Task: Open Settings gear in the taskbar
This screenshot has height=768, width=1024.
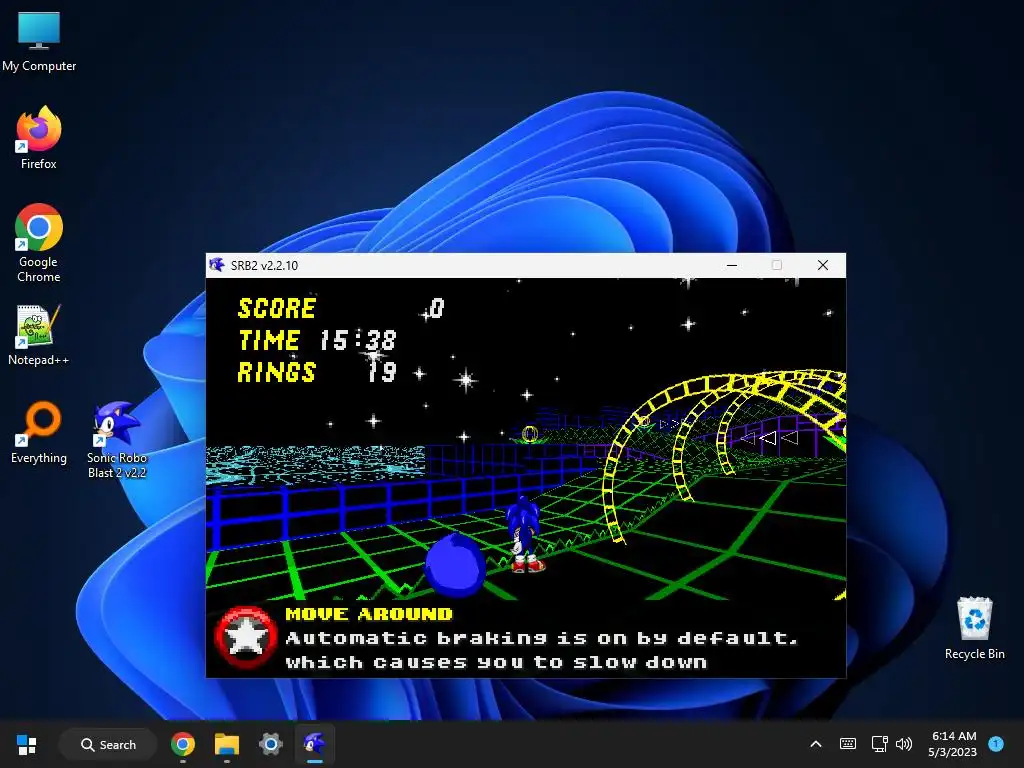Action: [270, 744]
